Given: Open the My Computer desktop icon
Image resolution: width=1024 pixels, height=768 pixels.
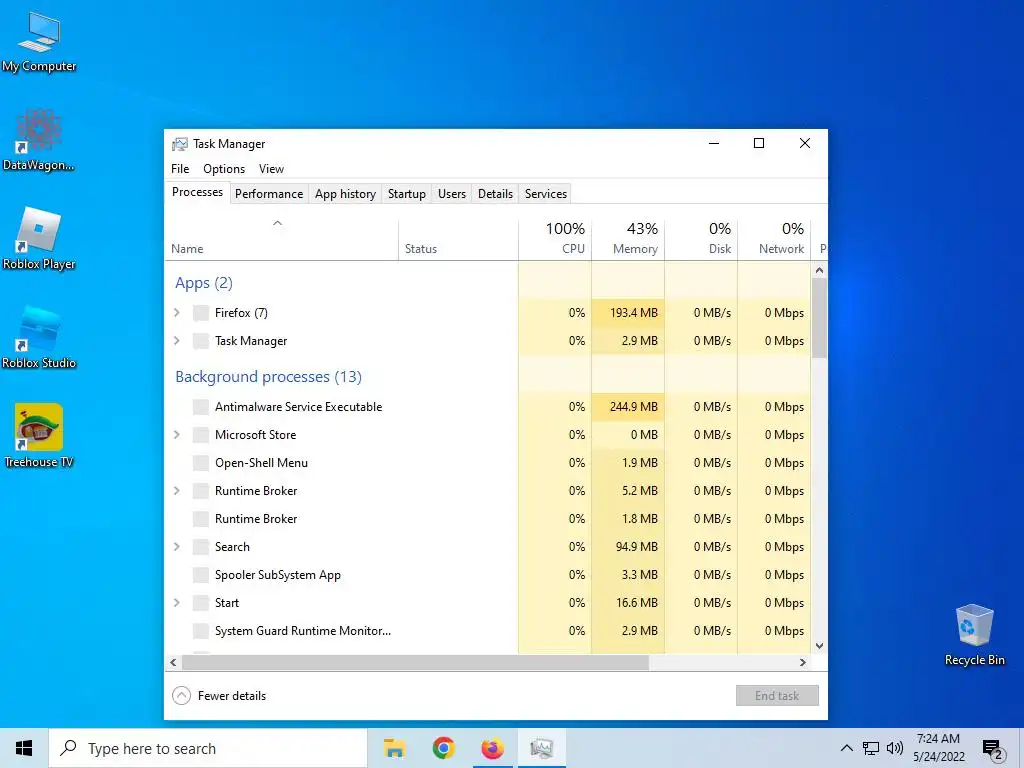Looking at the screenshot, I should pyautogui.click(x=39, y=40).
